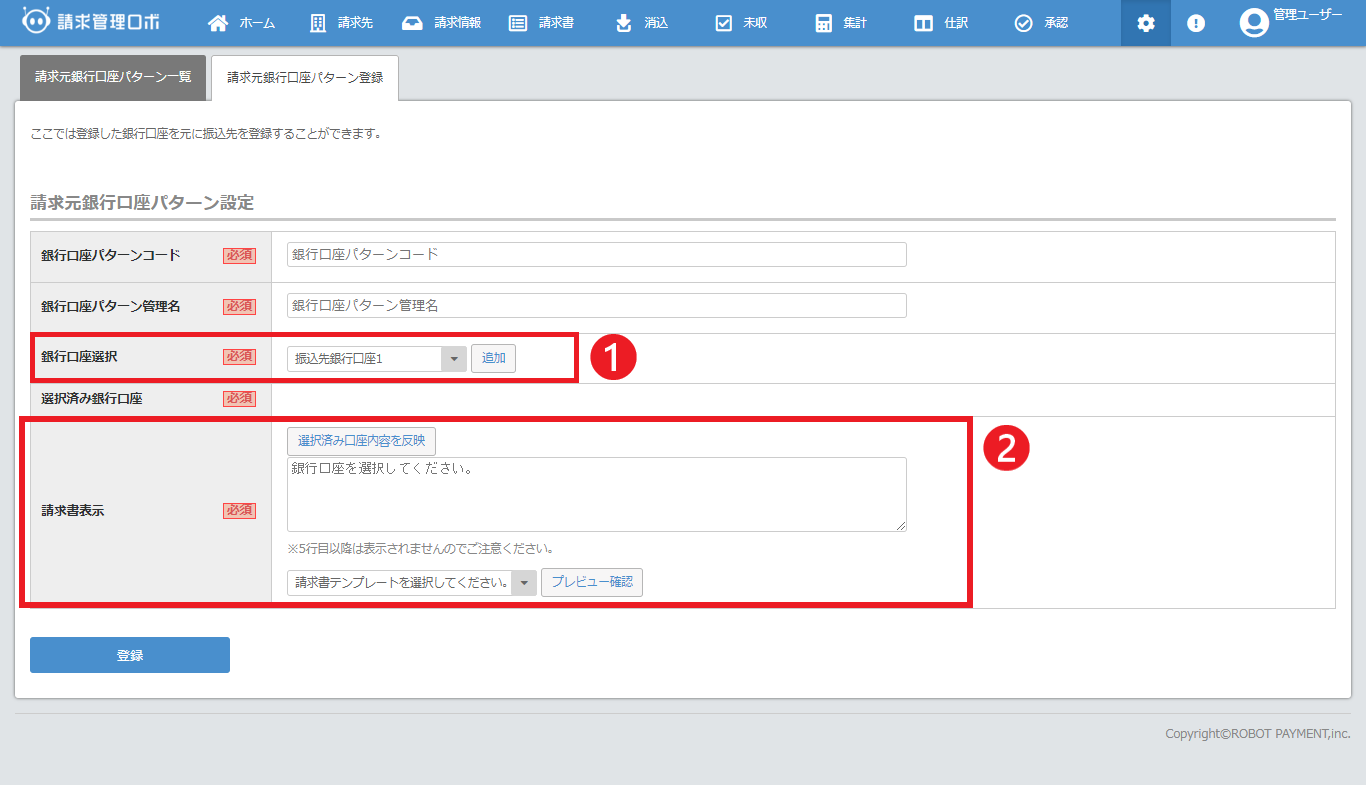Click the download arrow icon for 消込
This screenshot has width=1366, height=785.
[624, 23]
